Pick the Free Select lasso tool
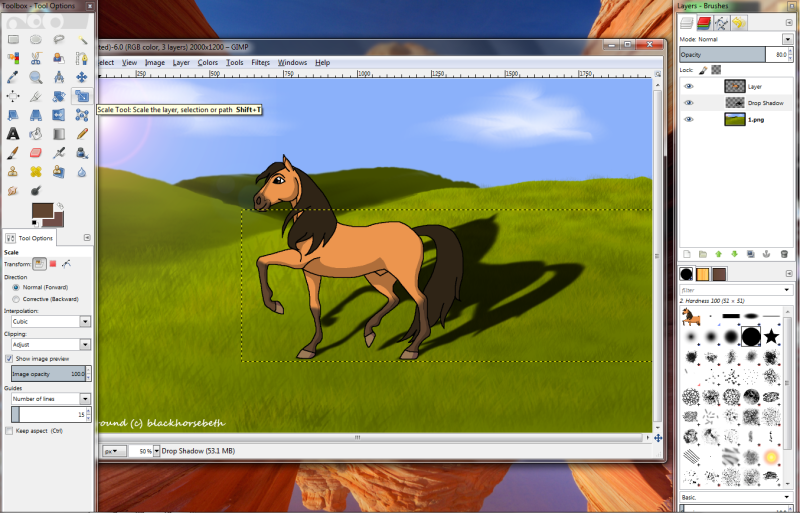Image resolution: width=800 pixels, height=513 pixels. [x=59, y=39]
